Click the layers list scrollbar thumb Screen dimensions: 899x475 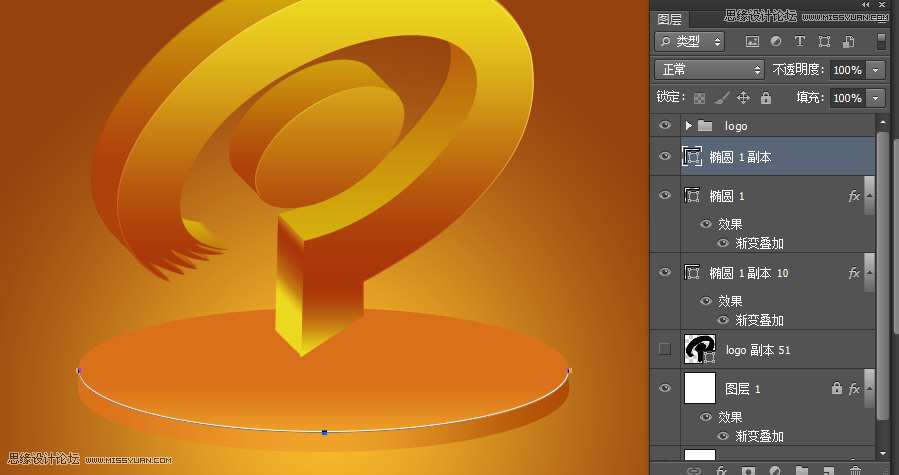pos(883,275)
